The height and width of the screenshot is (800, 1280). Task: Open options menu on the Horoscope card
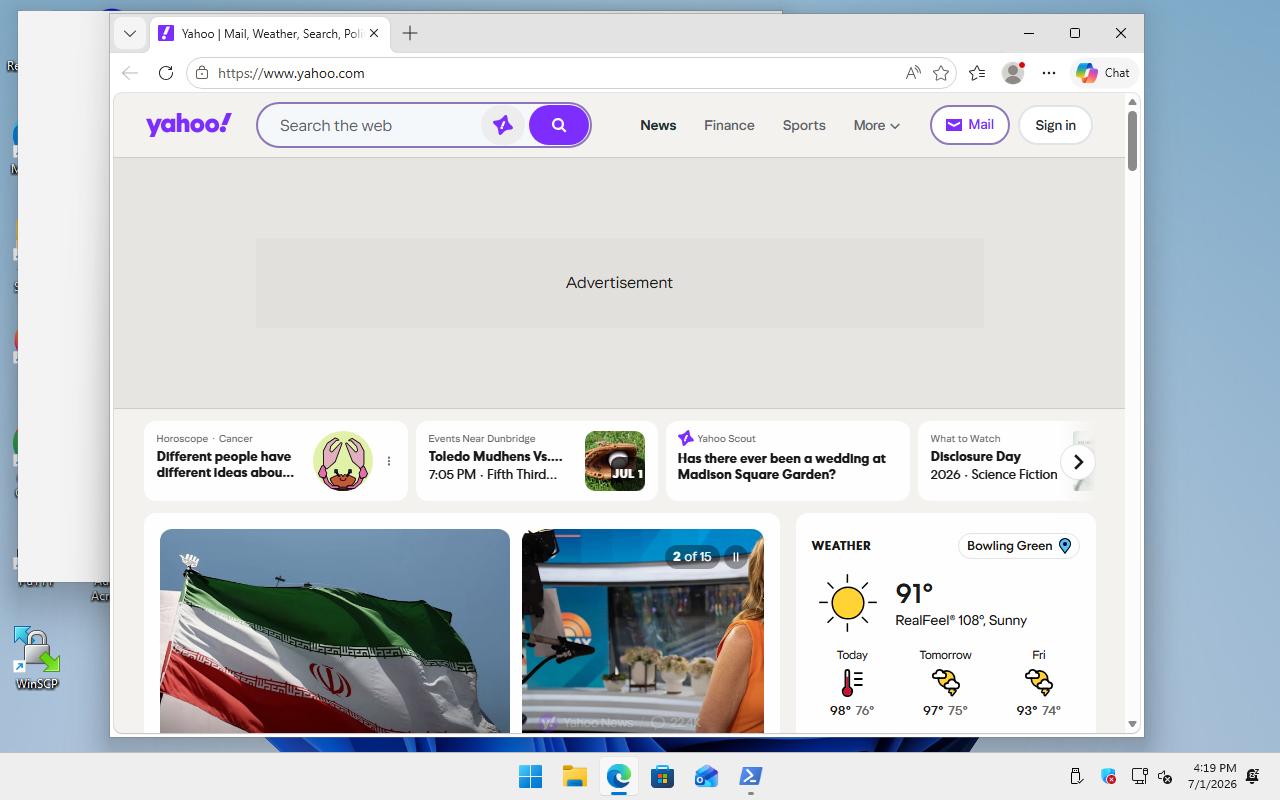[x=389, y=461]
